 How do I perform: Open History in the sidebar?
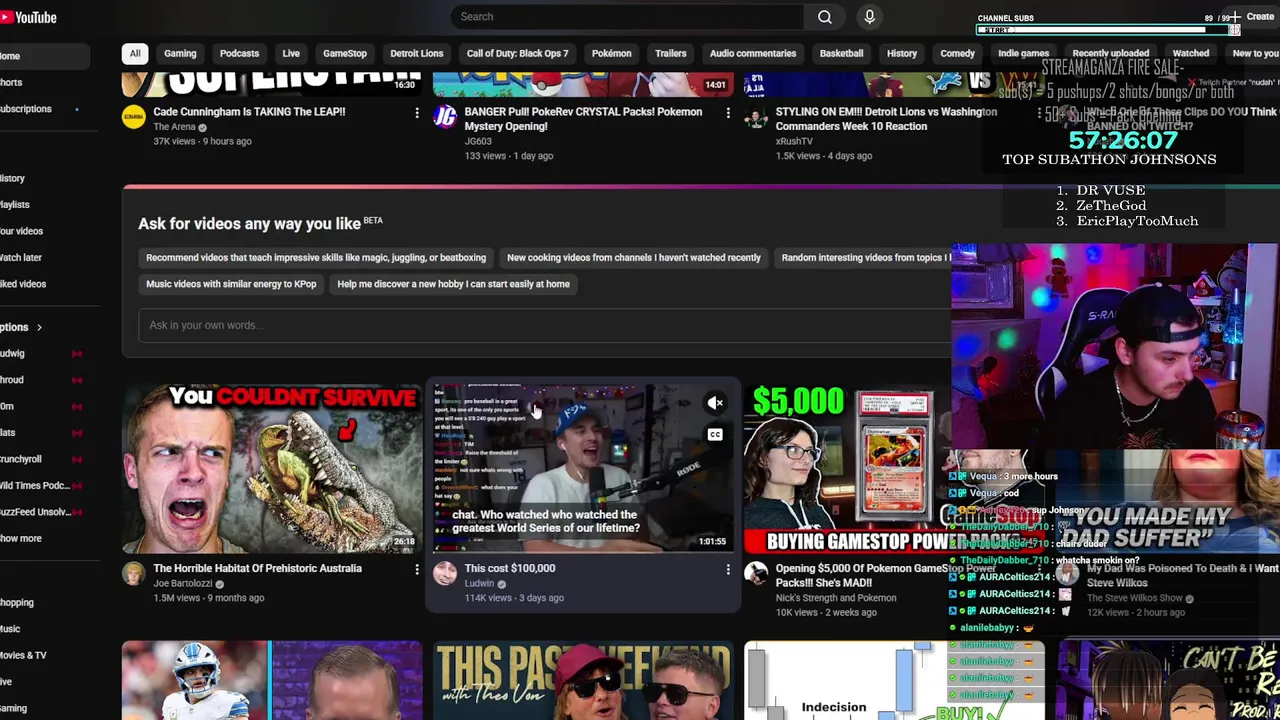point(12,178)
